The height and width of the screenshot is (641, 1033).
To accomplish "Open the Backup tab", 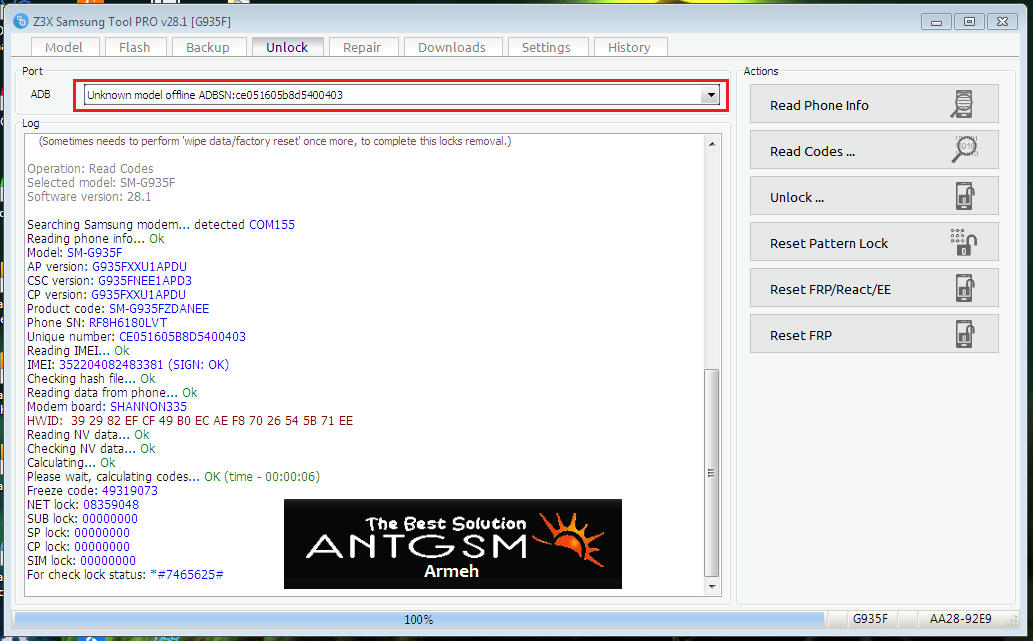I will 208,47.
